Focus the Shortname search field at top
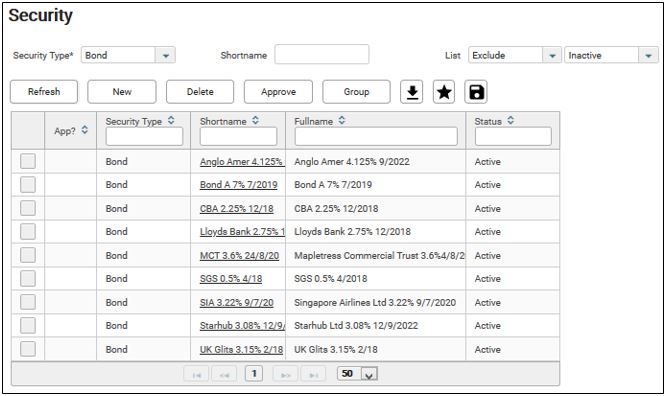The width and height of the screenshot is (667, 396). pos(322,54)
